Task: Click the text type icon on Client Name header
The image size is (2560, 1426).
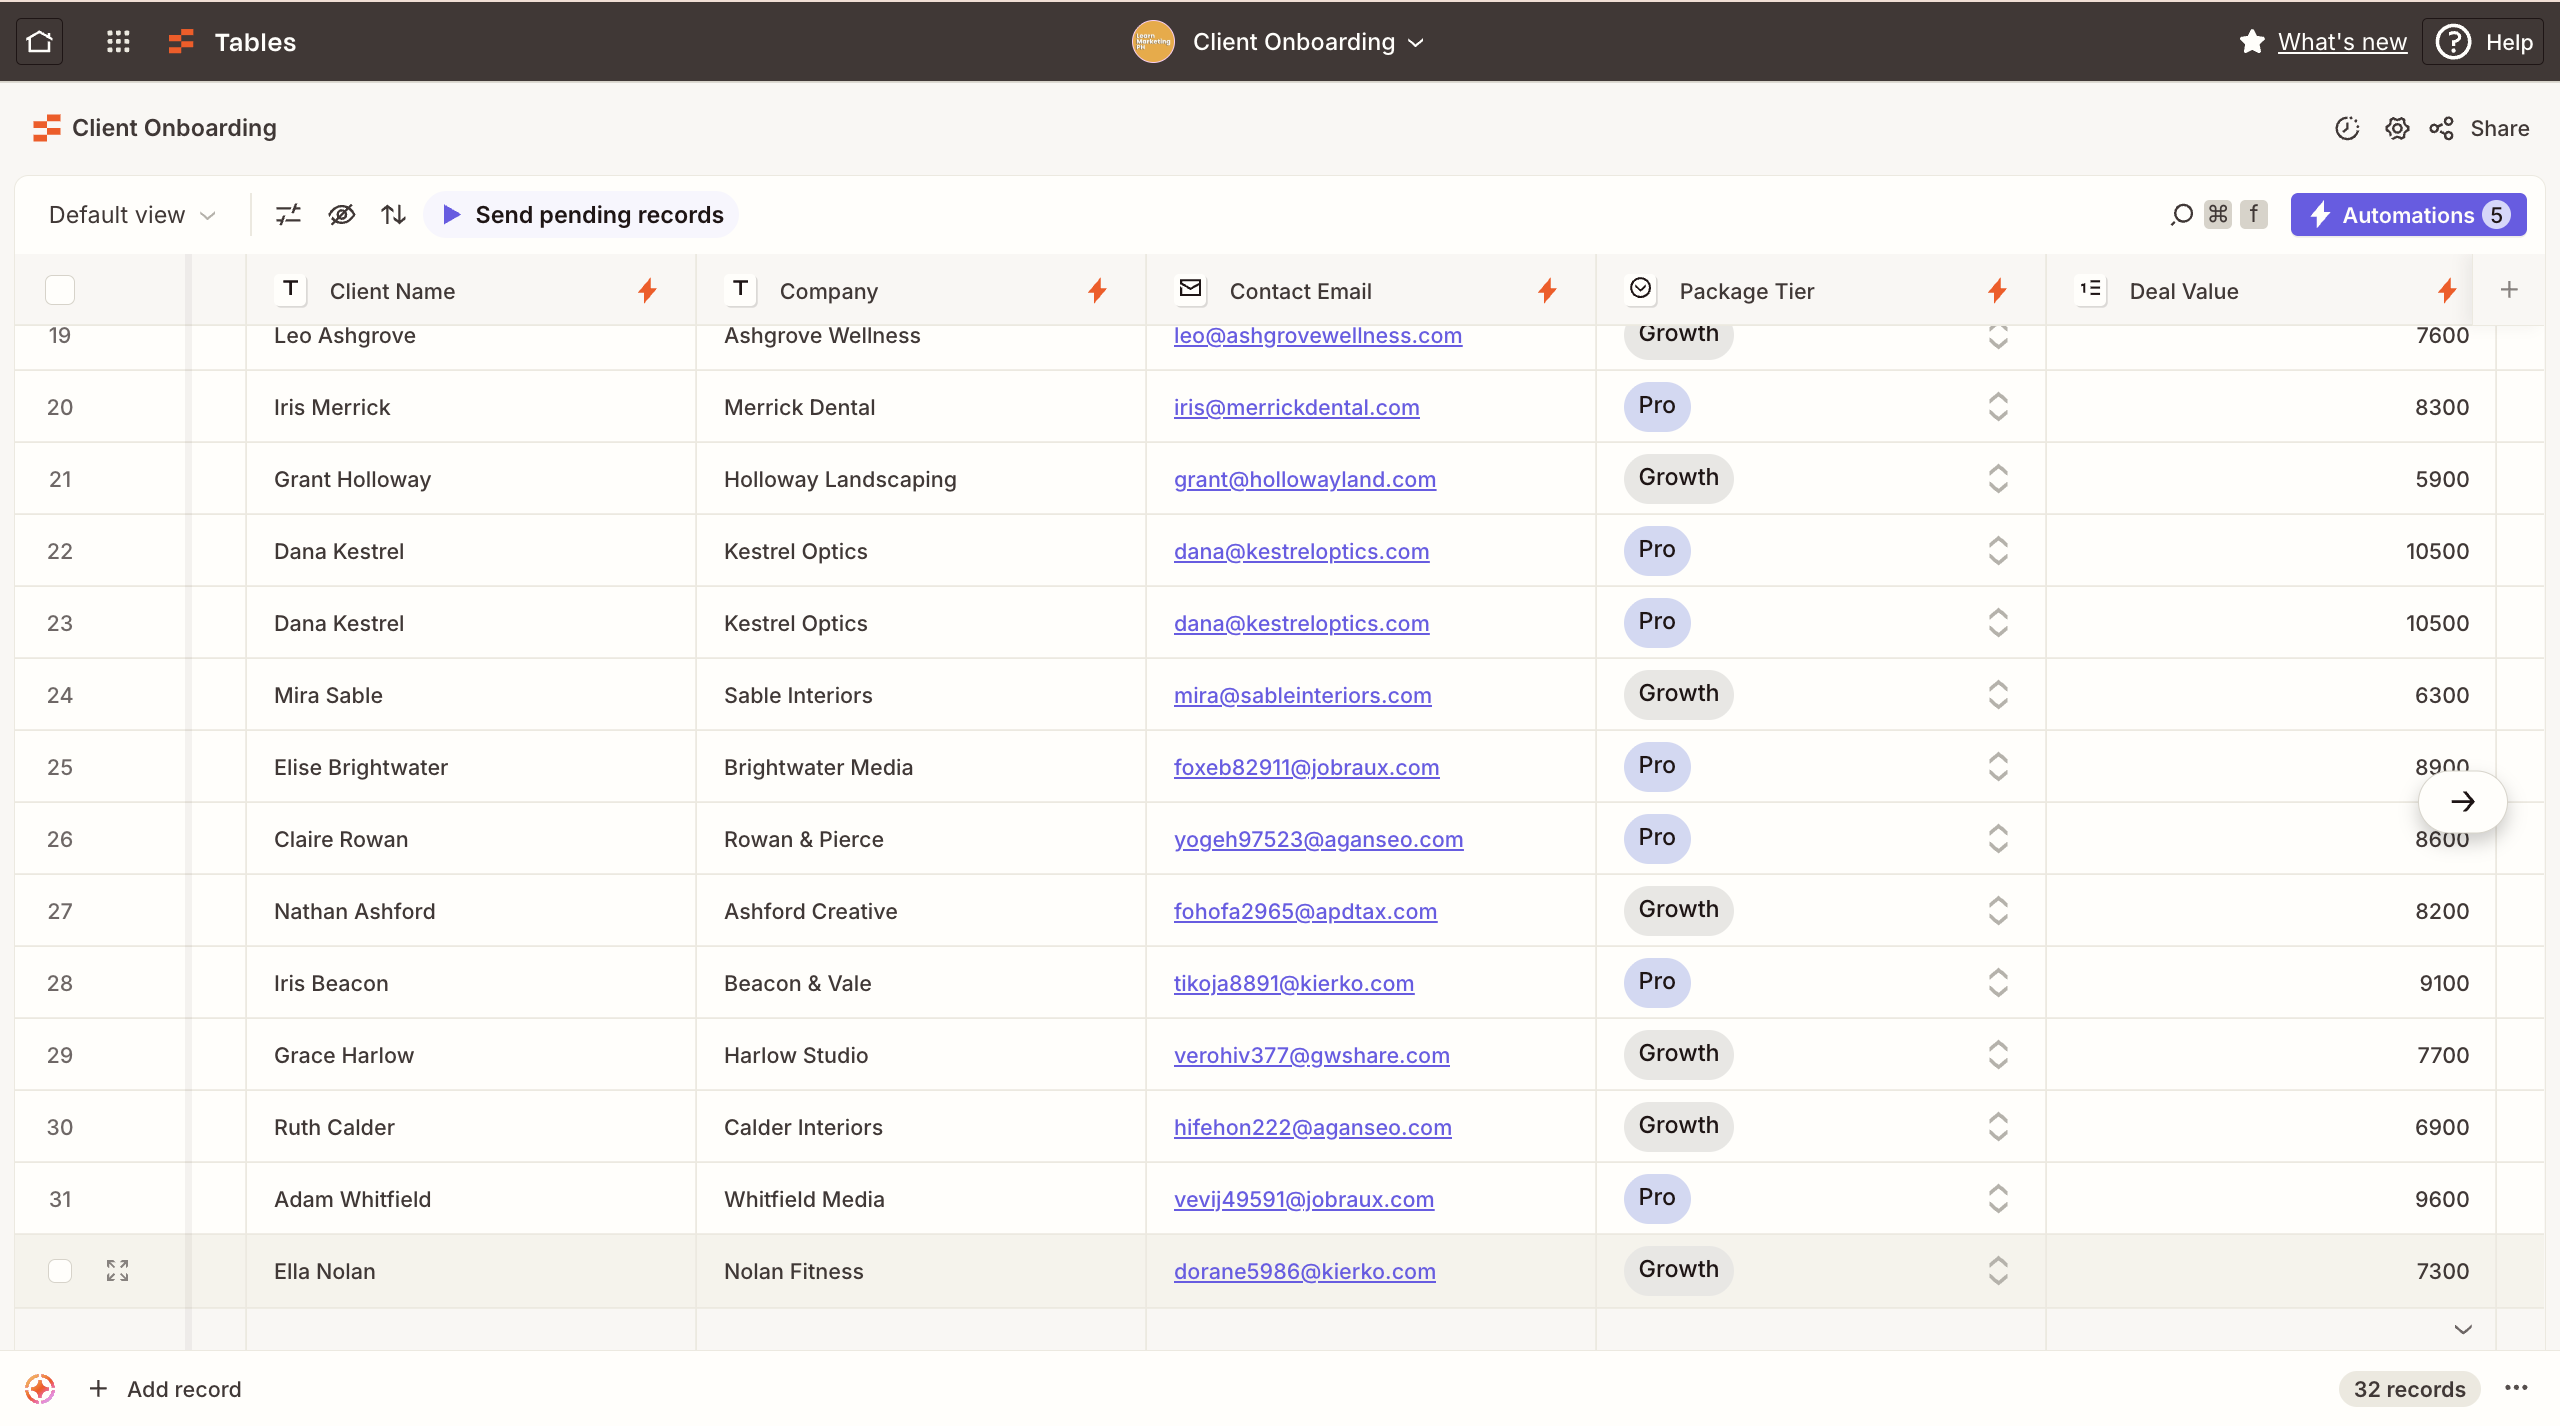Action: coord(291,290)
